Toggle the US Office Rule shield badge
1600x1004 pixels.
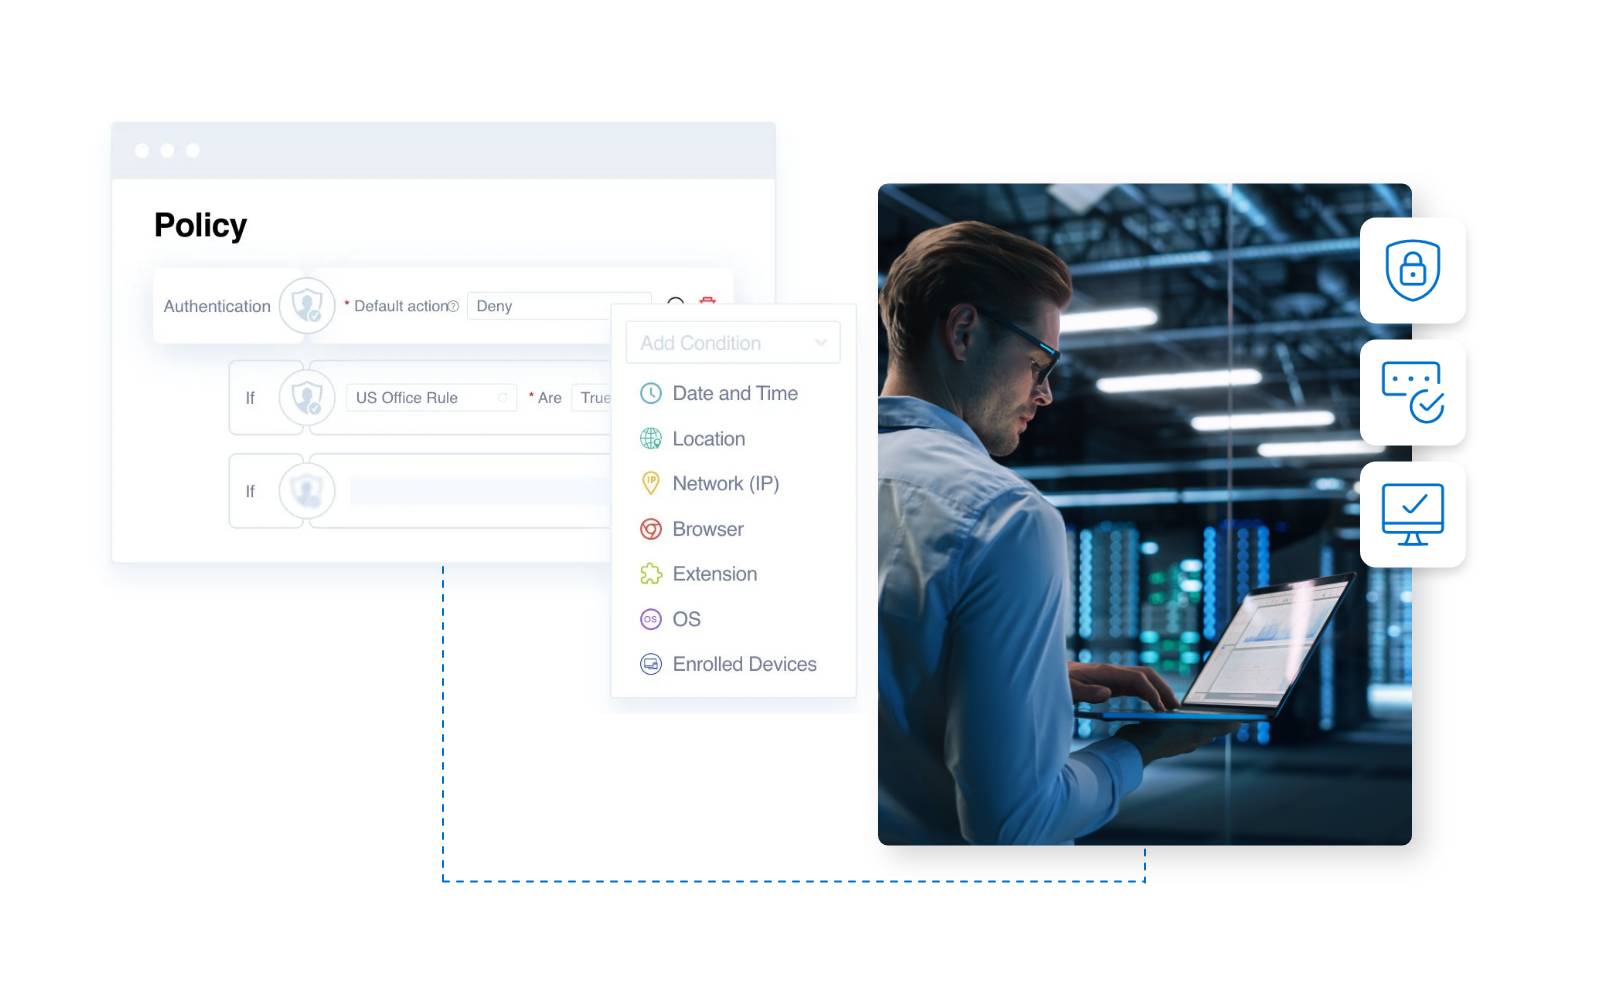coord(306,397)
